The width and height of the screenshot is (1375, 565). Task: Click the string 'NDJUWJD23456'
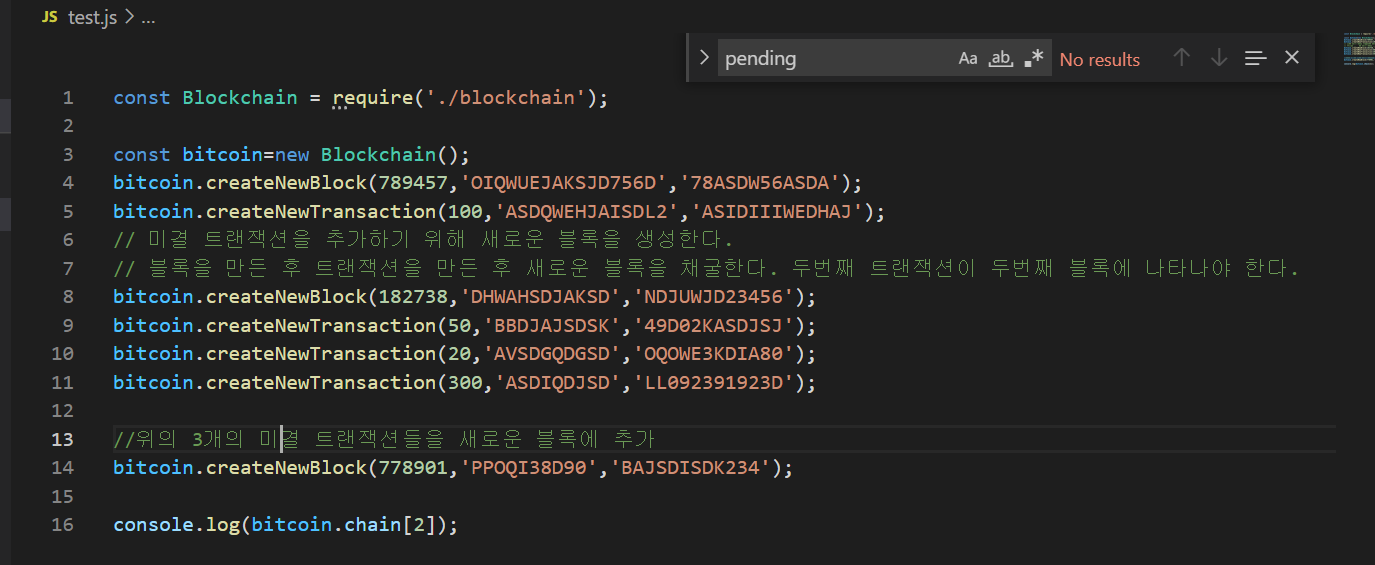pos(713,297)
